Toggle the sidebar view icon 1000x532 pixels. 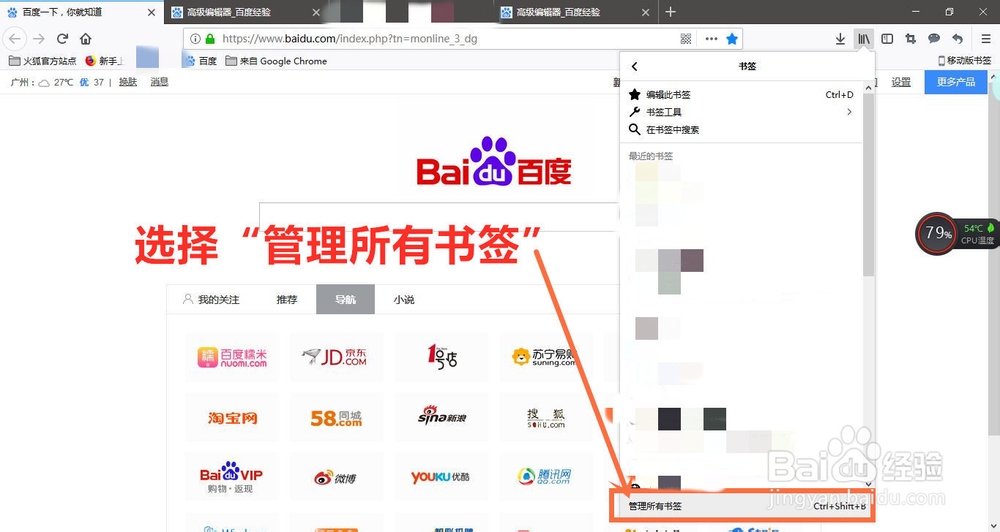[x=887, y=39]
